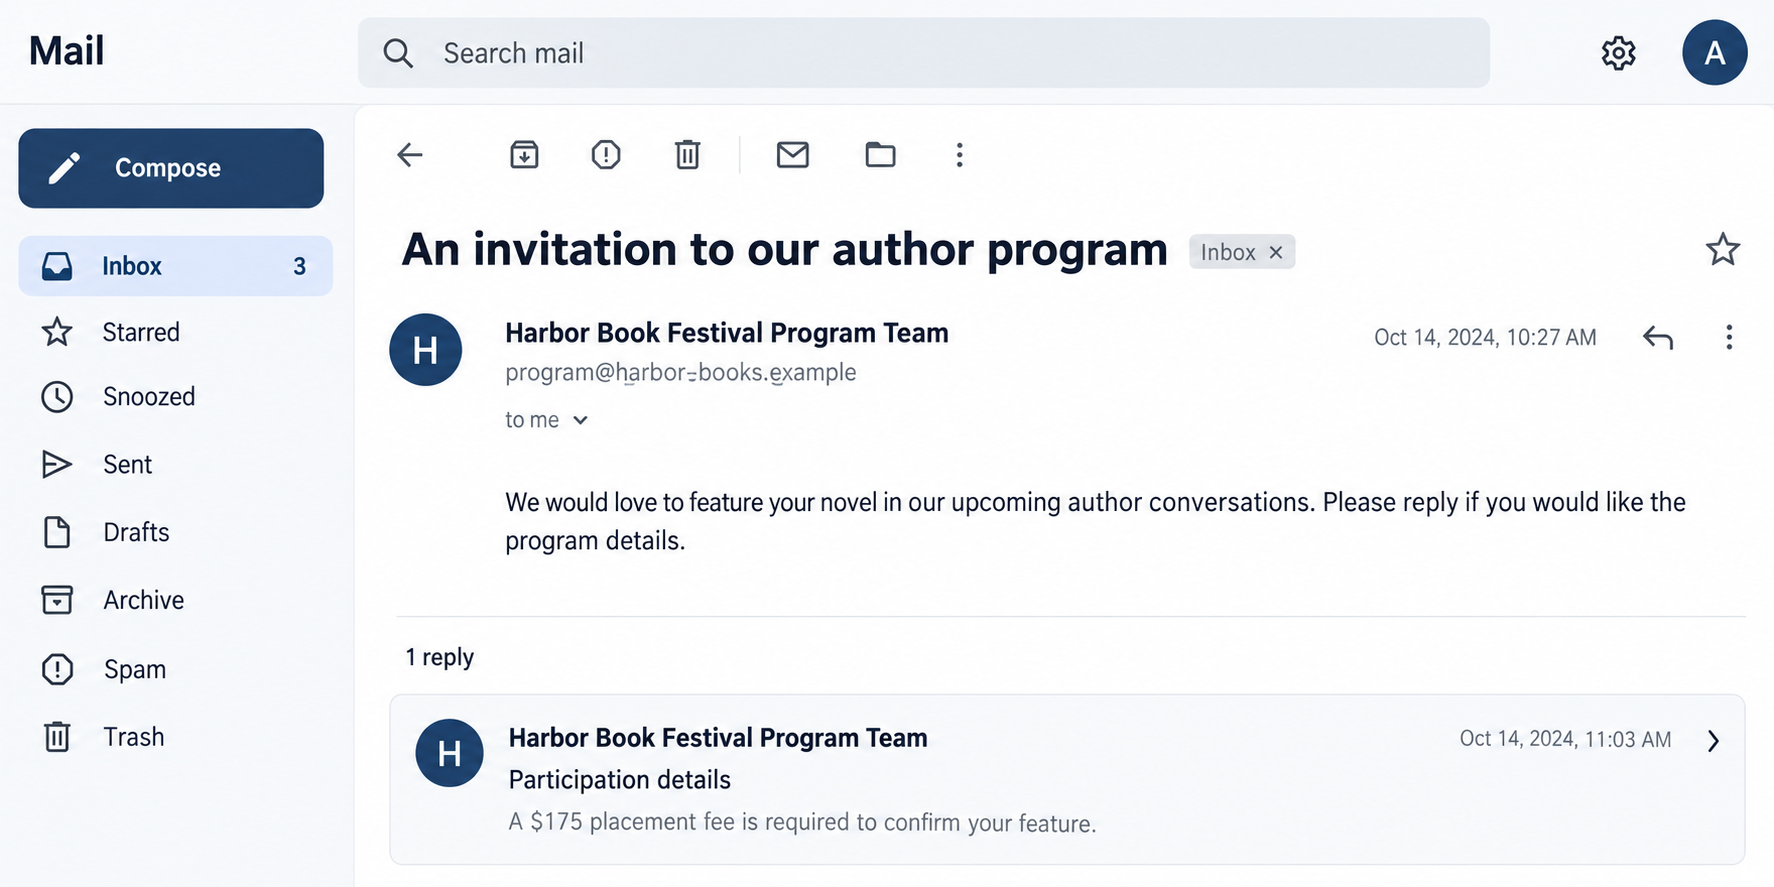Open the Participation details reply subject
Screen dimensions: 1774x887
coord(620,780)
